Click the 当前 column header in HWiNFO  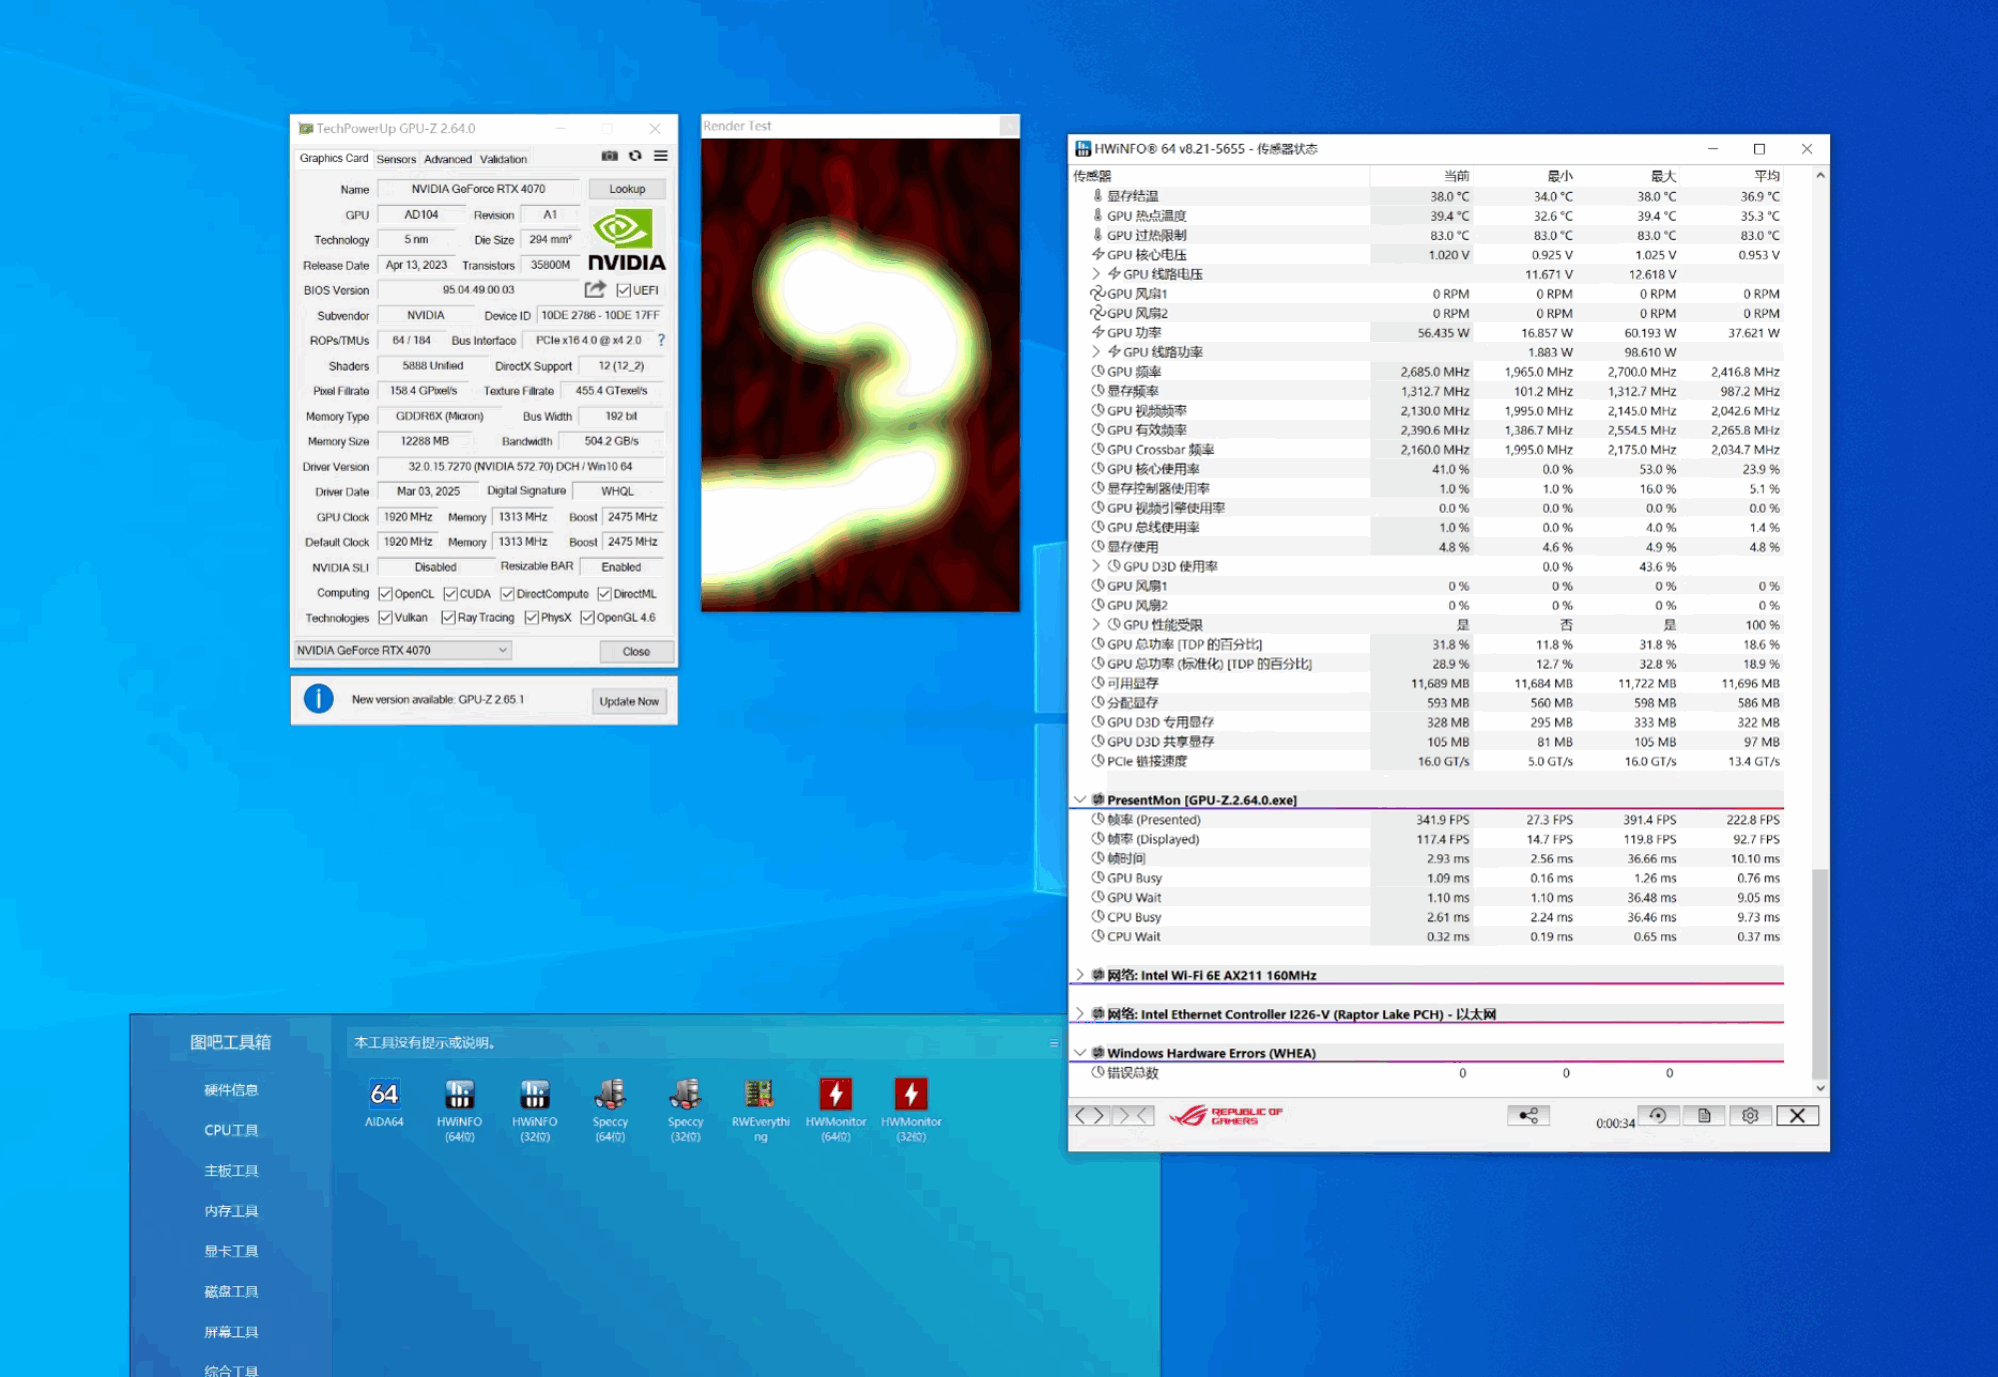click(1456, 176)
